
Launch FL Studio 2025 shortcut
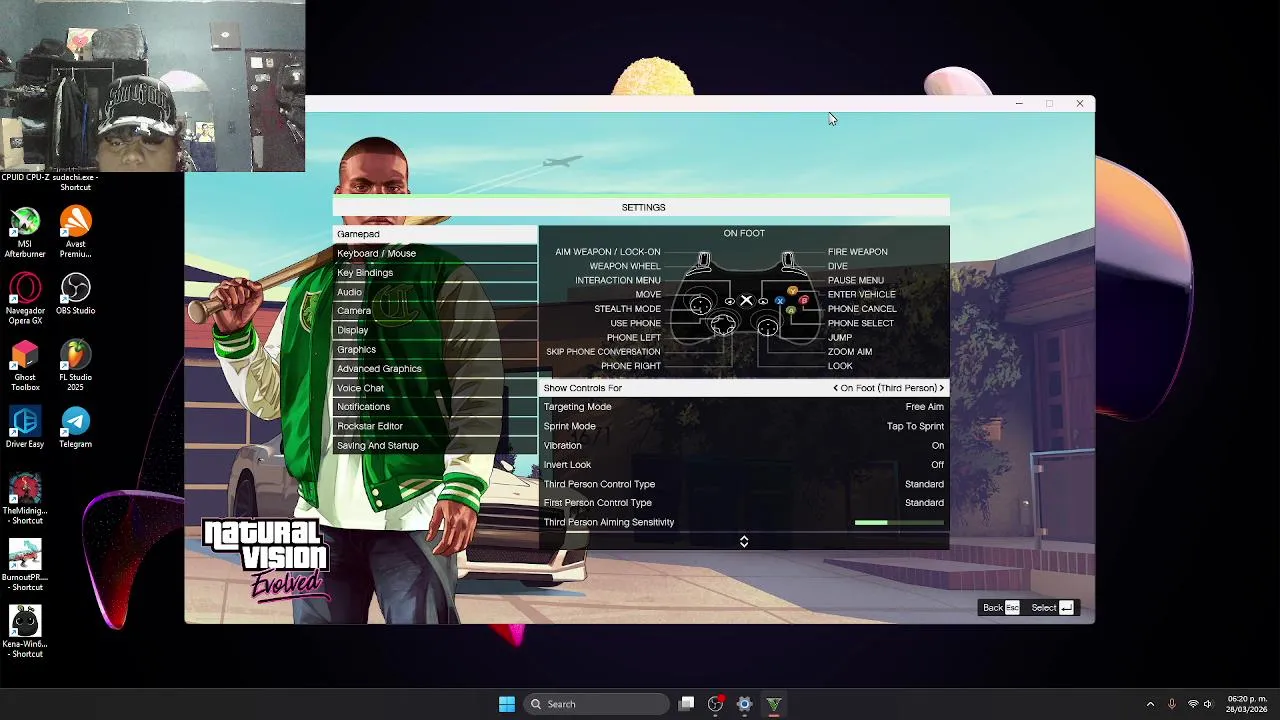tap(75, 366)
